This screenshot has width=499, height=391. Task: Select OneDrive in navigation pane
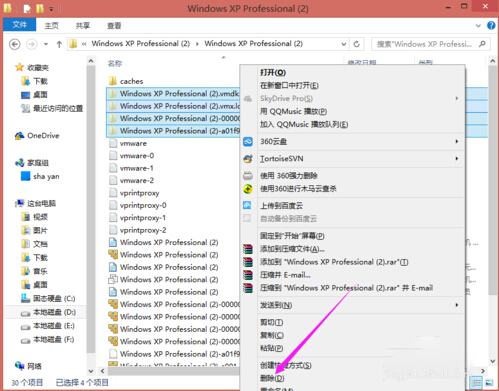43,136
